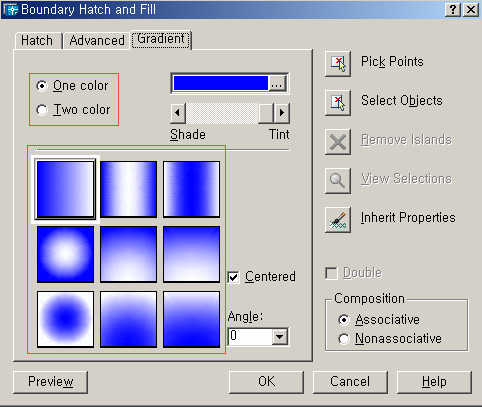482x407 pixels.
Task: Toggle the Centered checkbox
Action: point(233,277)
